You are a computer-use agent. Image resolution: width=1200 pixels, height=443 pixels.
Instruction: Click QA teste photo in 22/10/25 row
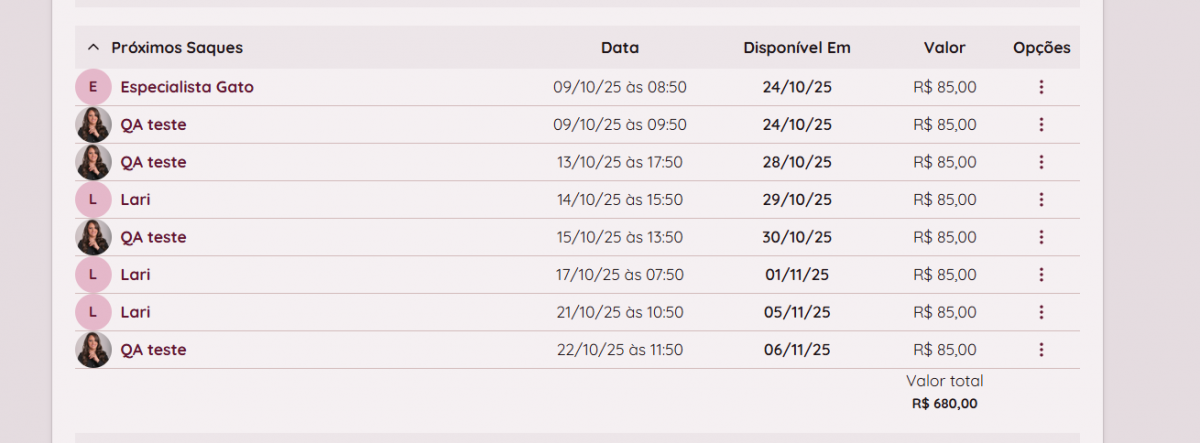tap(93, 350)
